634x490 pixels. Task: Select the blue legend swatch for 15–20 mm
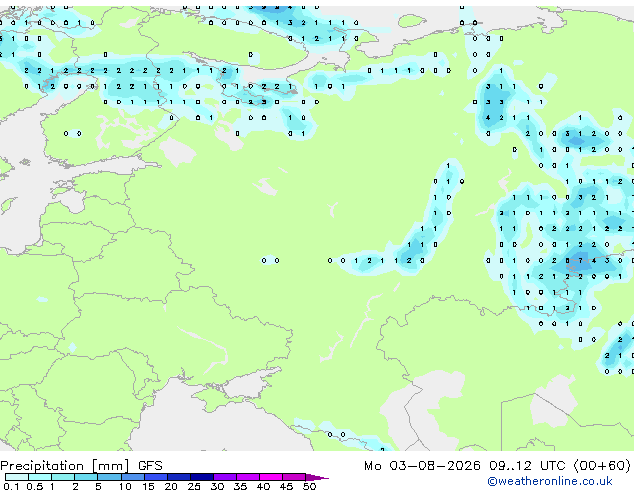(x=155, y=477)
